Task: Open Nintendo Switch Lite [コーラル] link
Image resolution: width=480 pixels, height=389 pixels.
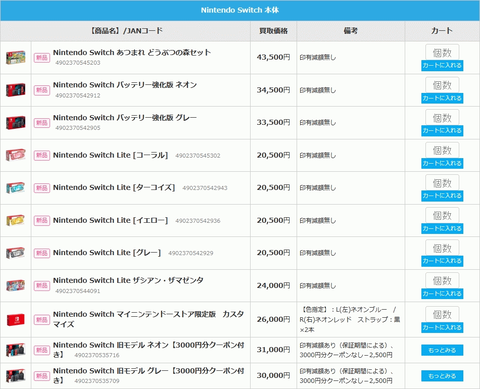Action: [110, 155]
